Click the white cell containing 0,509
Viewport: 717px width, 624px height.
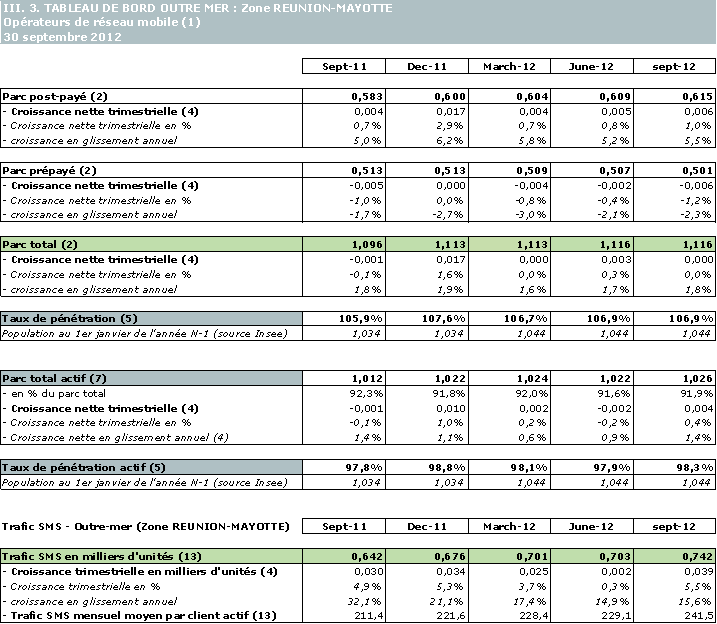point(509,171)
